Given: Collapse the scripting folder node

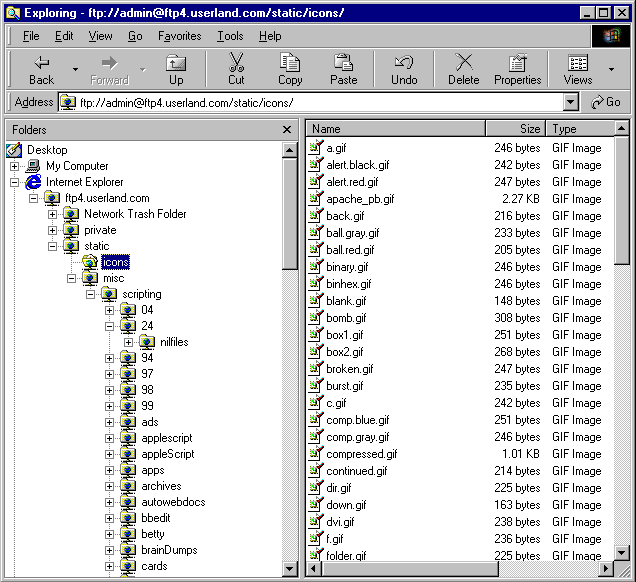Looking at the screenshot, I should coord(91,294).
